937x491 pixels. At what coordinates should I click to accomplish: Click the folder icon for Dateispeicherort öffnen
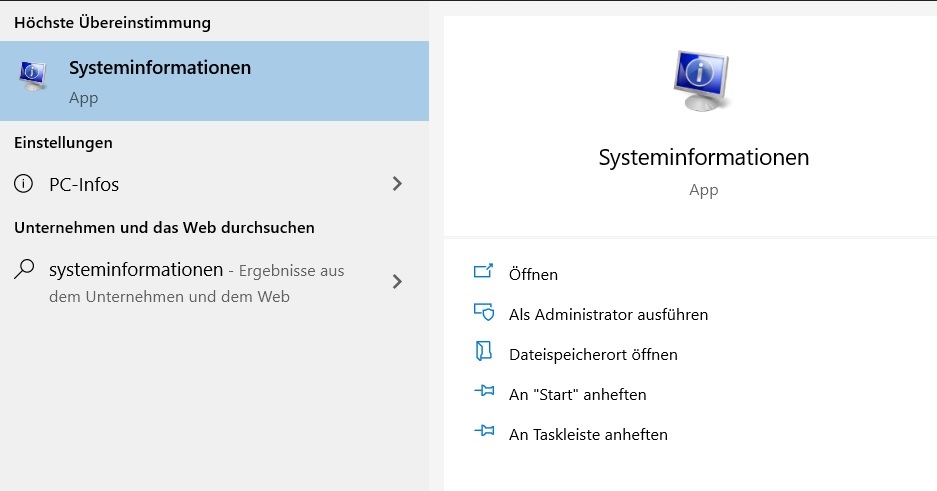pyautogui.click(x=483, y=351)
